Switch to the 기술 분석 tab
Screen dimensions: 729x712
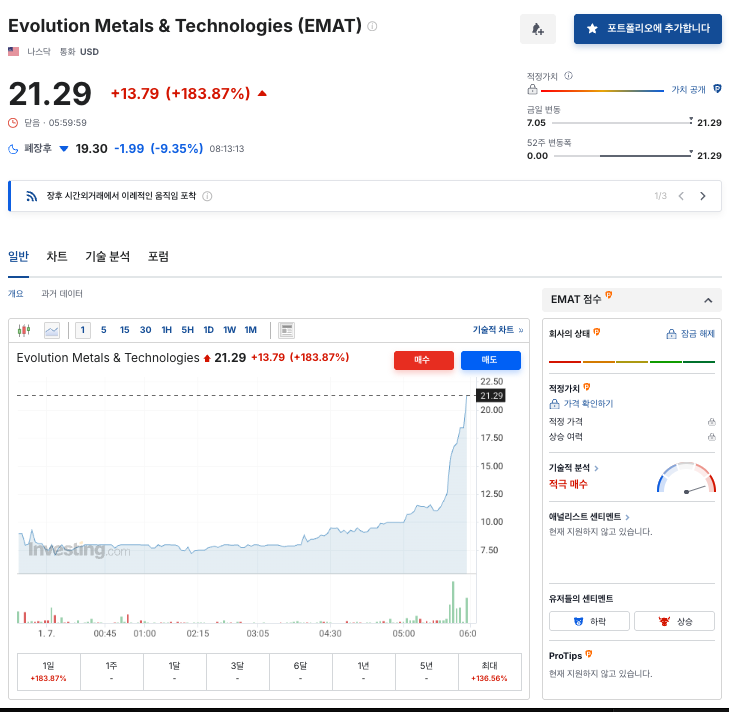point(107,256)
